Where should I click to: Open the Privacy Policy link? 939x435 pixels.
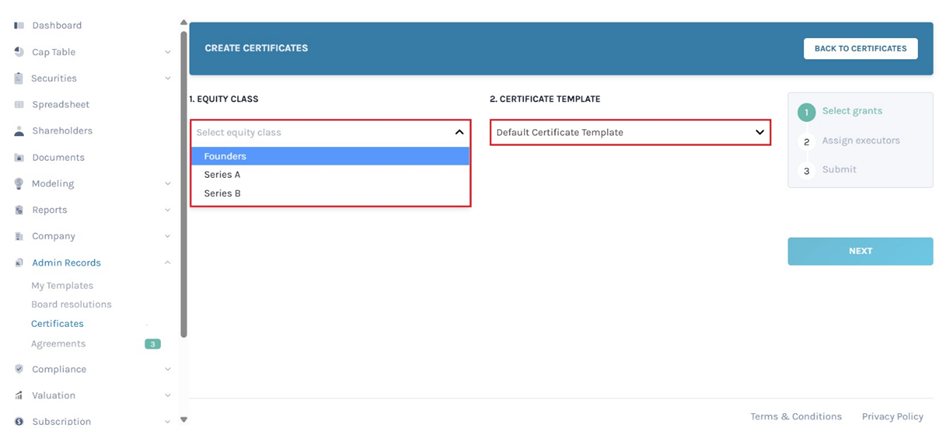[892, 416]
